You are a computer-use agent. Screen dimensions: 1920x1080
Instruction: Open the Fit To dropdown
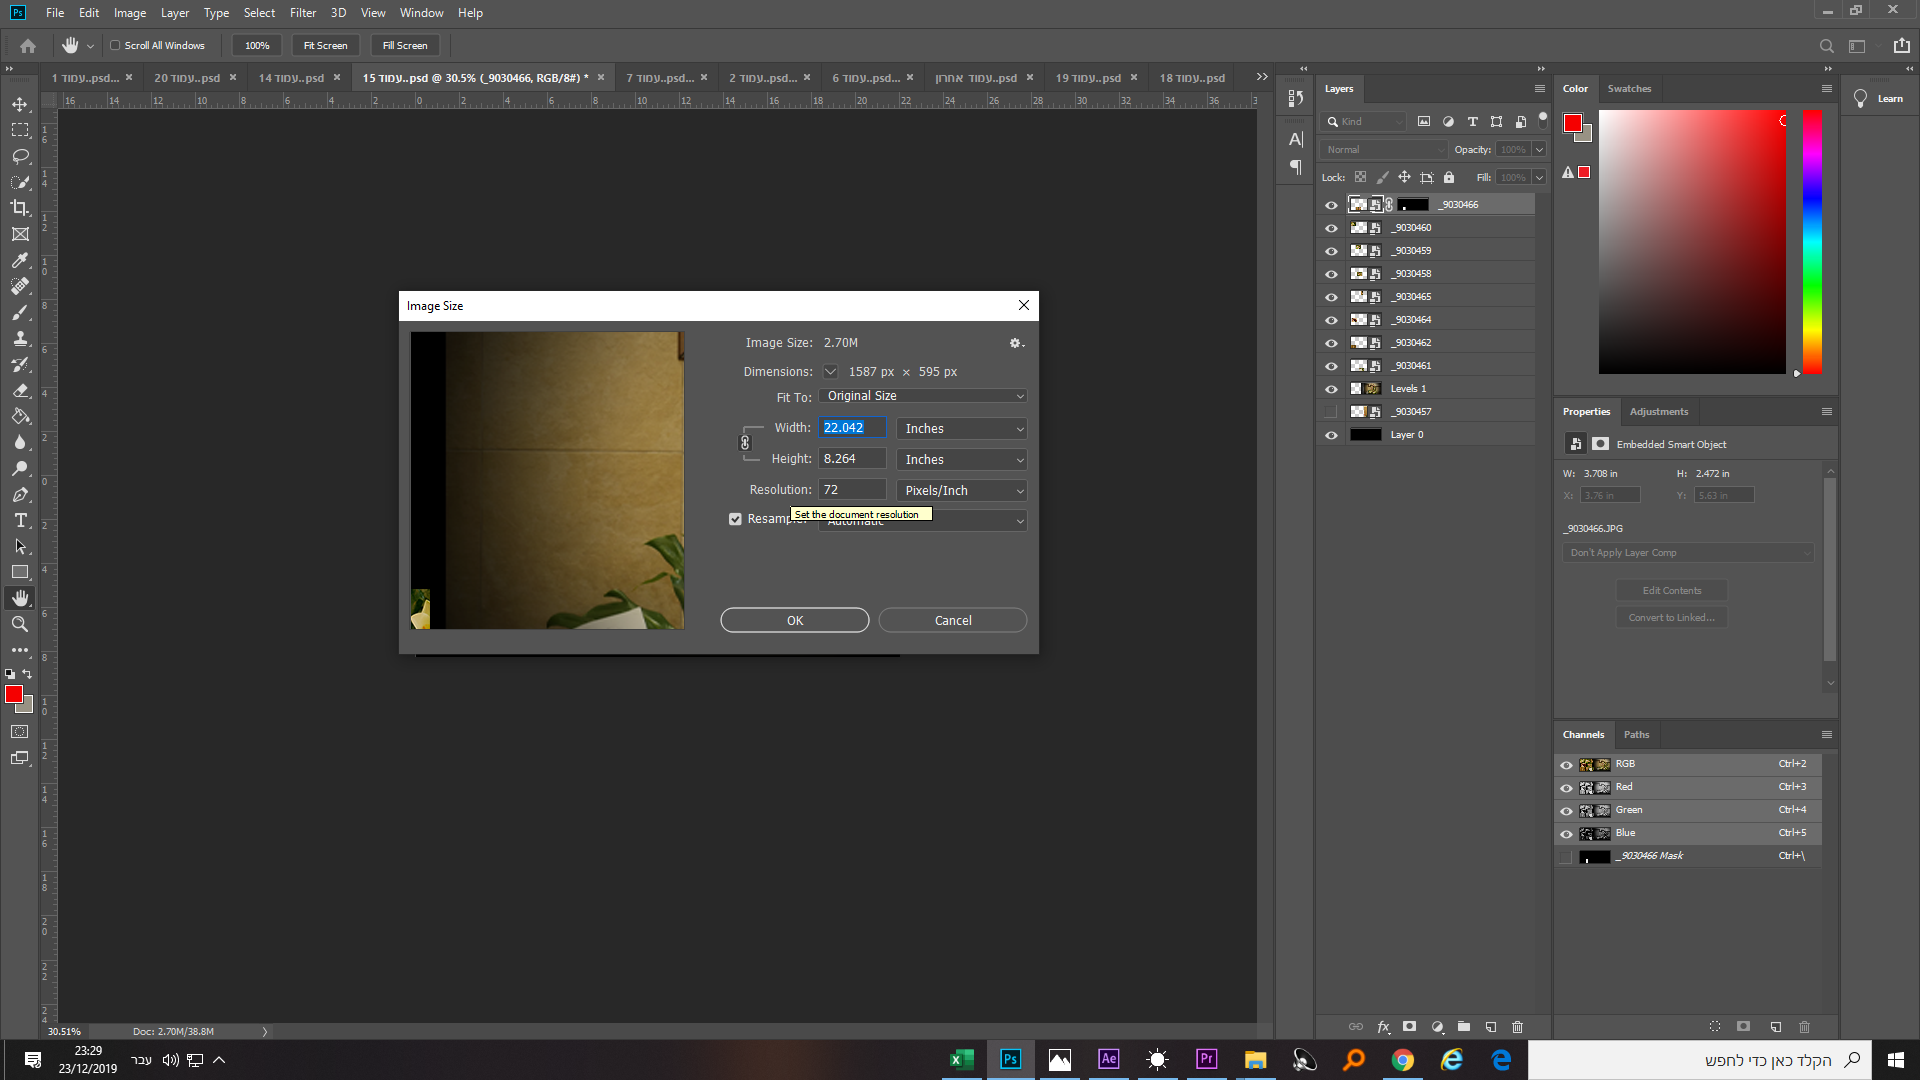pos(922,396)
